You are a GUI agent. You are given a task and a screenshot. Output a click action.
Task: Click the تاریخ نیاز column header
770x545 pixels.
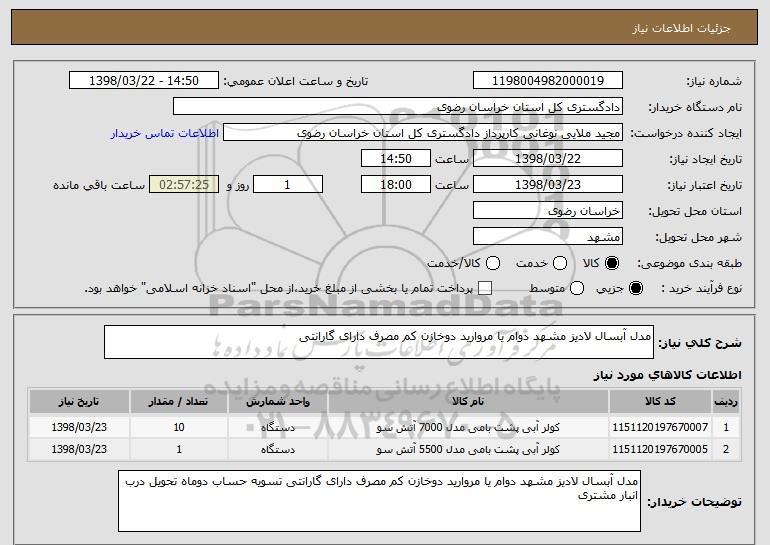79,402
